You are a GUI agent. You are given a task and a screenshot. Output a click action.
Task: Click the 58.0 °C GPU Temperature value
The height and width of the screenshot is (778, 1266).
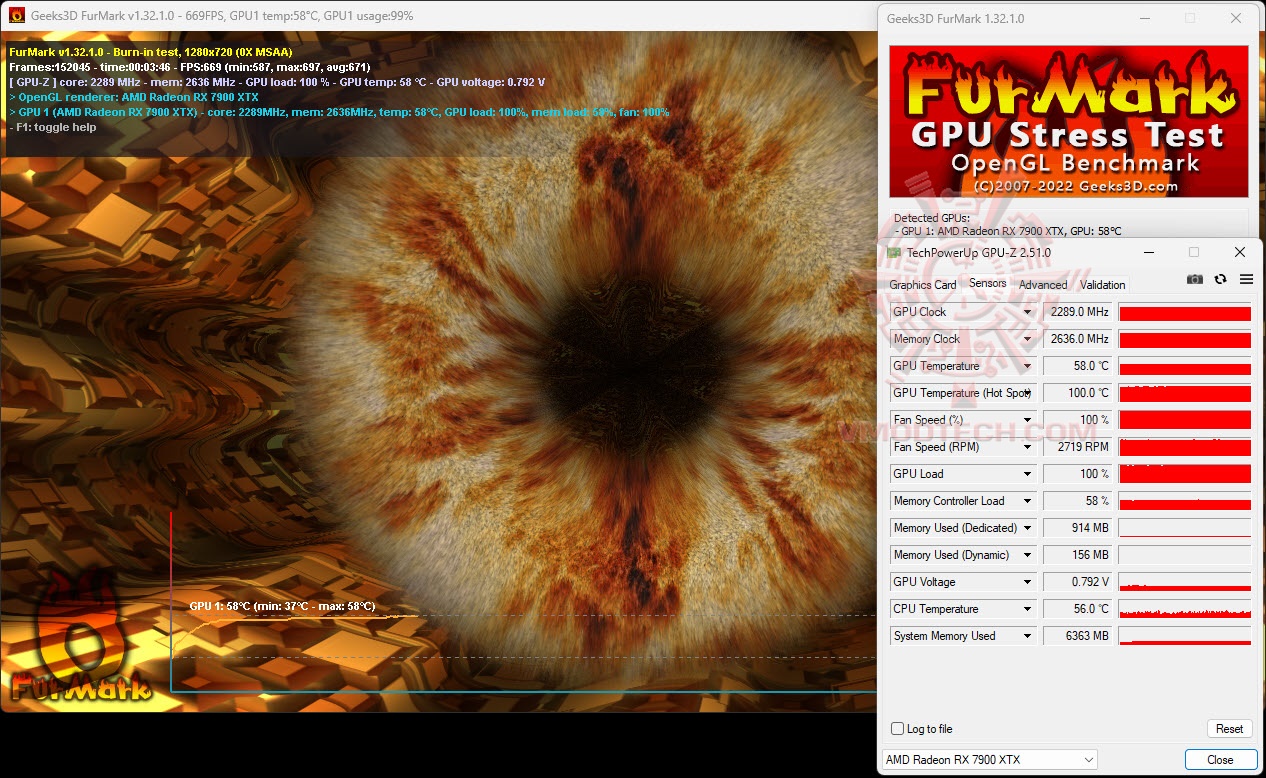[1078, 366]
